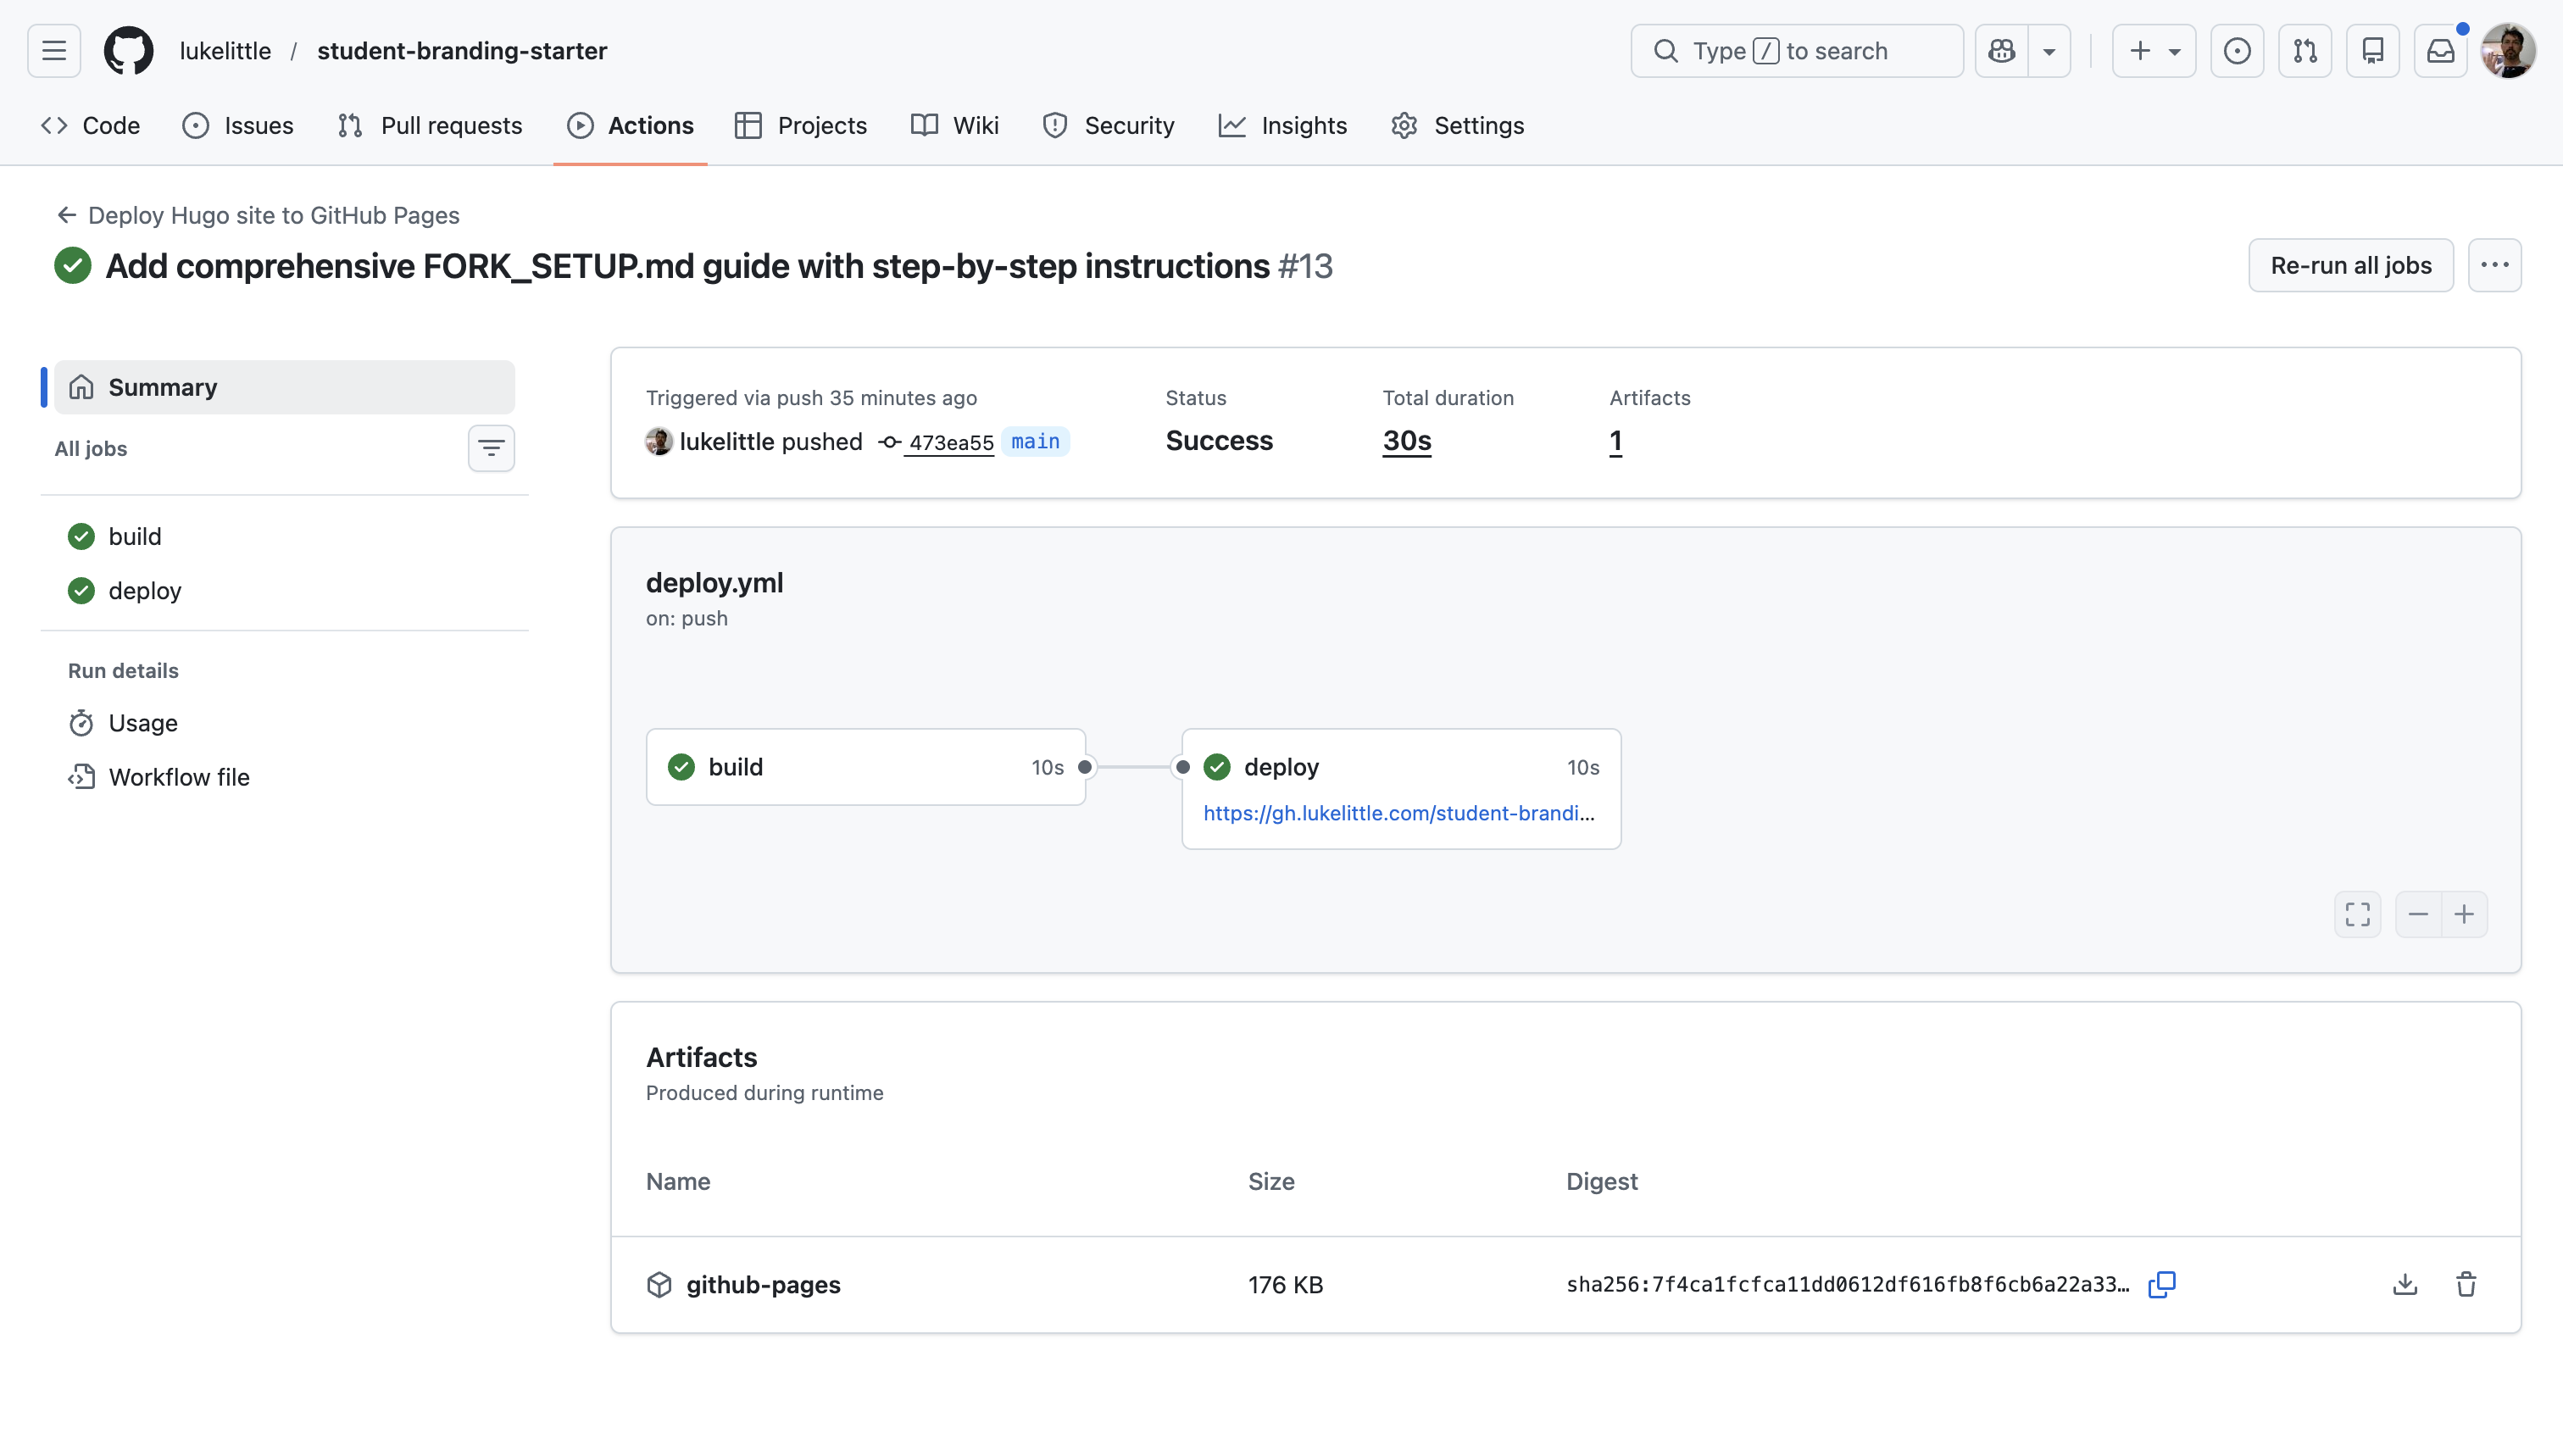Viewport: 2563px width, 1456px height.
Task: Copy the sha256 digest of github-pages artifact
Action: 2160,1284
